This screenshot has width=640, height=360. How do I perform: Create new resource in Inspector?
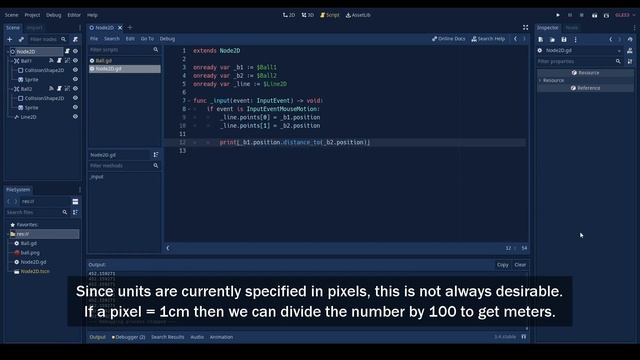(540, 40)
